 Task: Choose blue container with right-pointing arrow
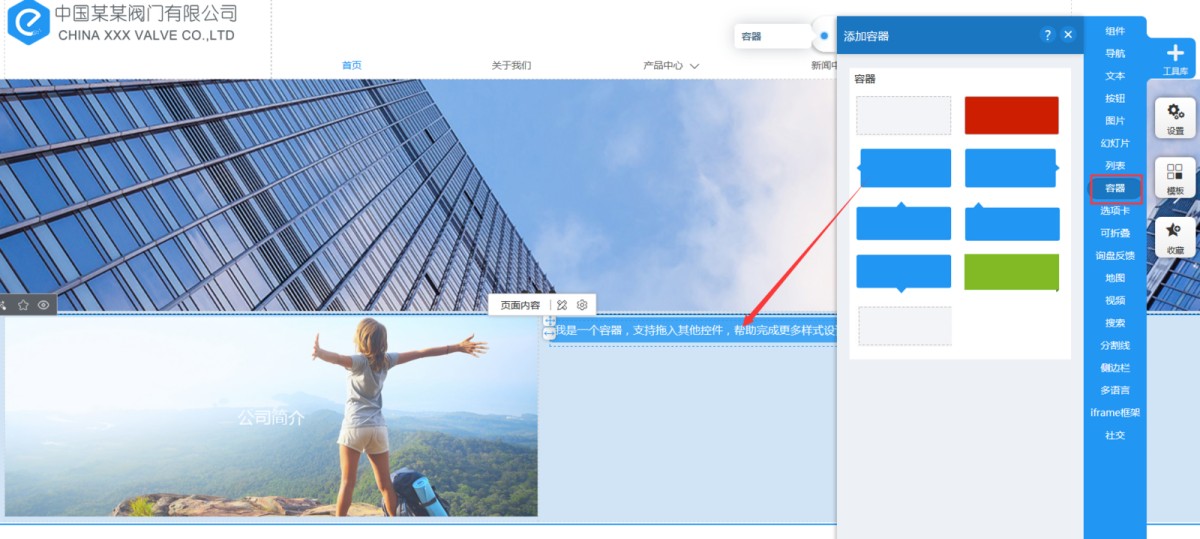pos(1011,168)
